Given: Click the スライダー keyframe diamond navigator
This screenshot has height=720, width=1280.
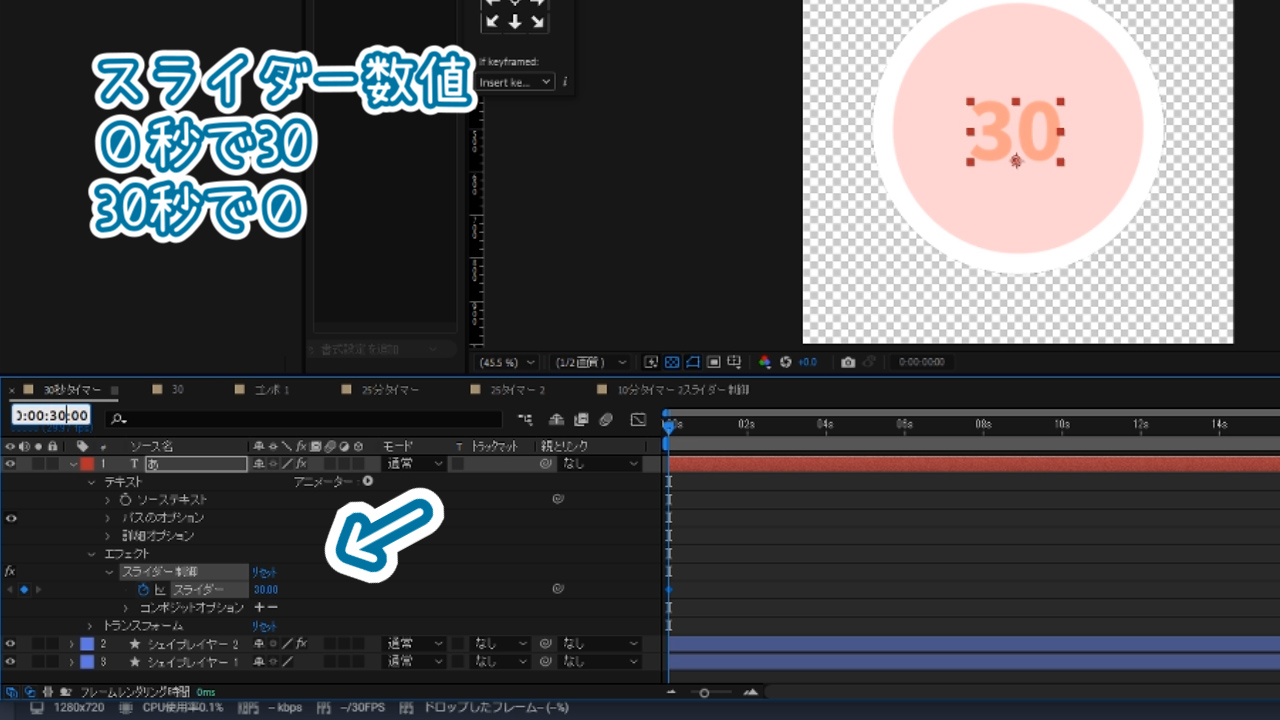Looking at the screenshot, I should [24, 590].
